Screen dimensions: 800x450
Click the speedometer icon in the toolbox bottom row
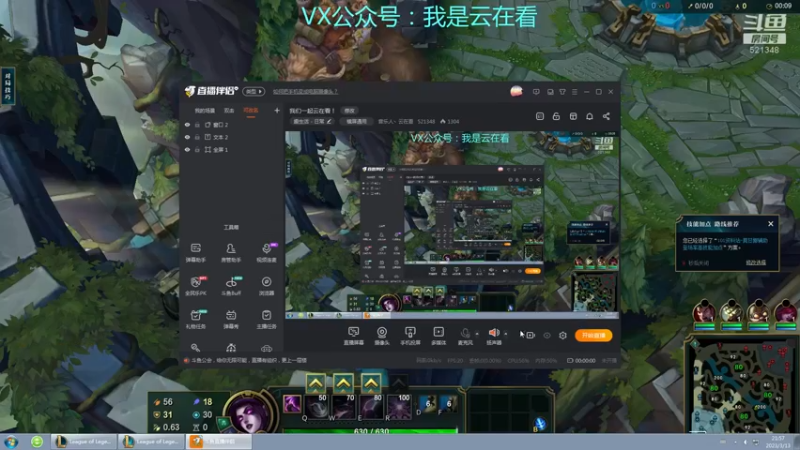coord(231,348)
